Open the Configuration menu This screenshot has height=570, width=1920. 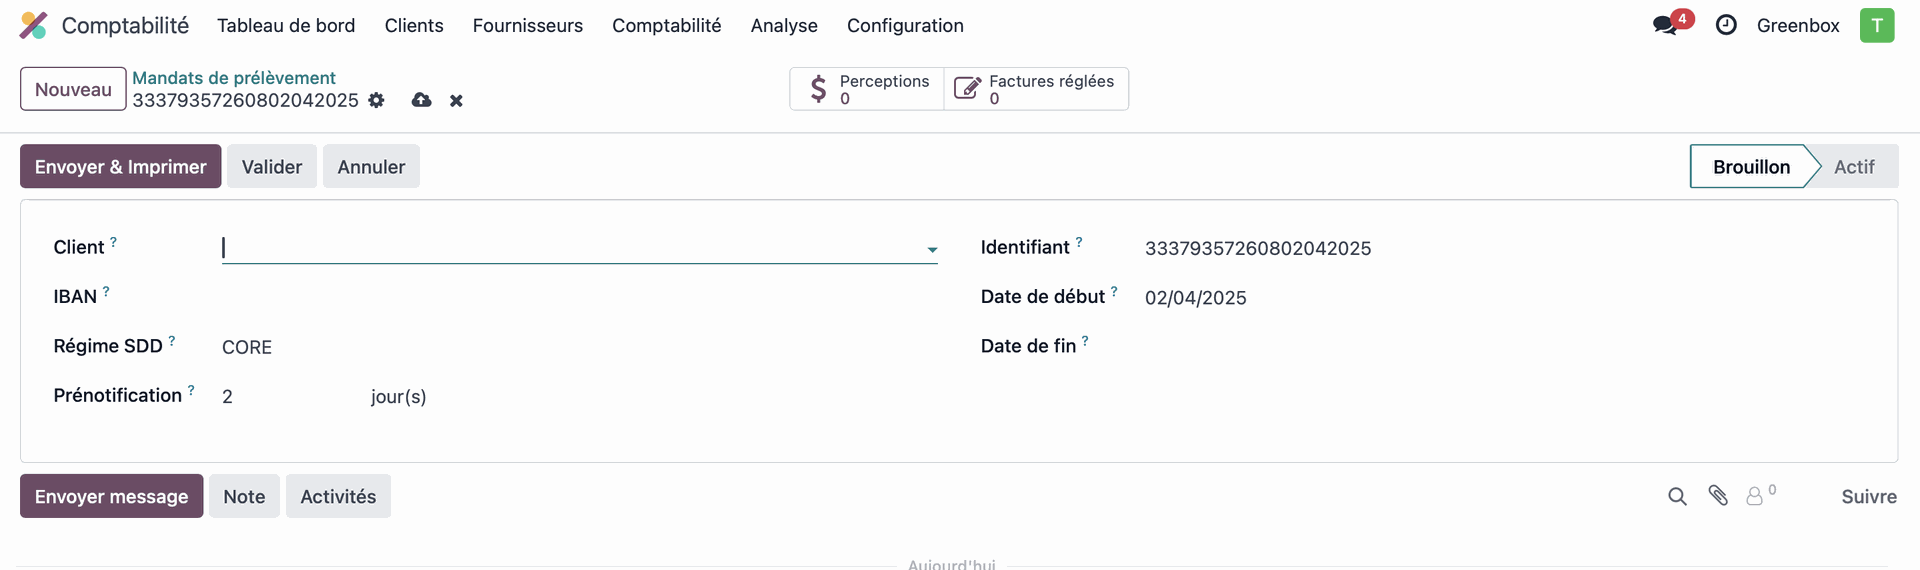coord(905,25)
